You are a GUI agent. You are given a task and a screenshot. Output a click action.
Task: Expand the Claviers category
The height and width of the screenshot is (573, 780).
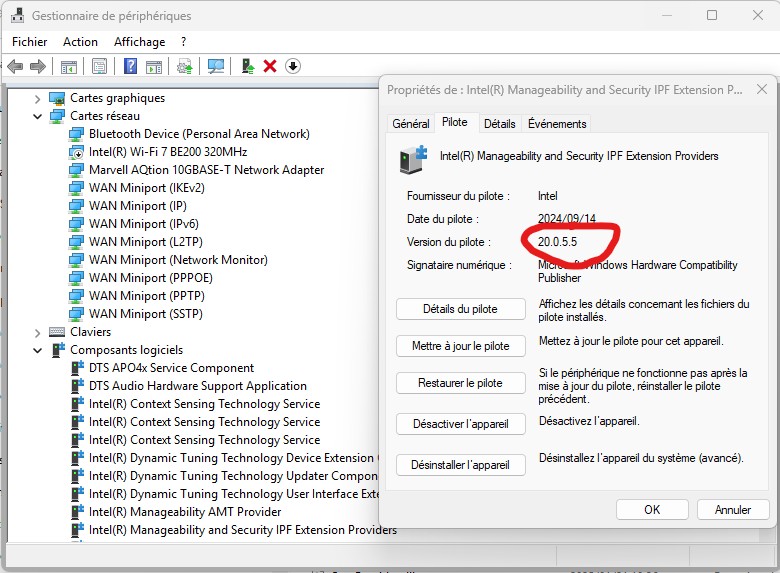point(37,332)
